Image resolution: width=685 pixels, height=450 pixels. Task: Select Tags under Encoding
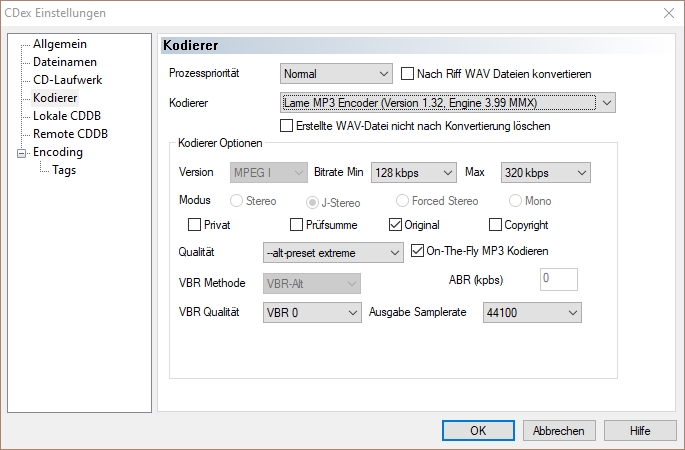click(x=64, y=170)
